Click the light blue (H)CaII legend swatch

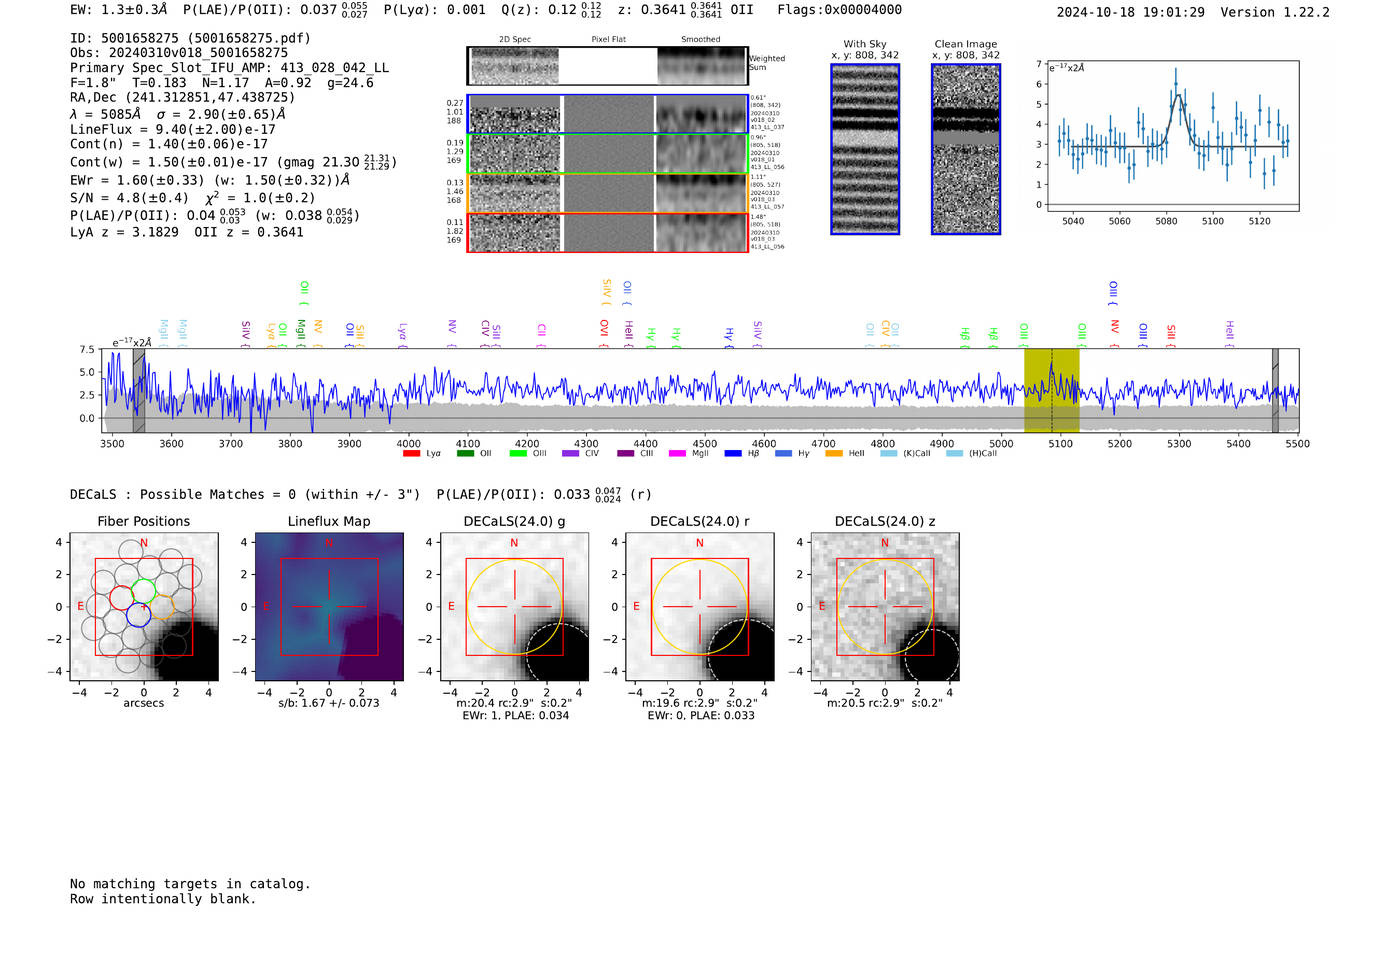coord(955,454)
